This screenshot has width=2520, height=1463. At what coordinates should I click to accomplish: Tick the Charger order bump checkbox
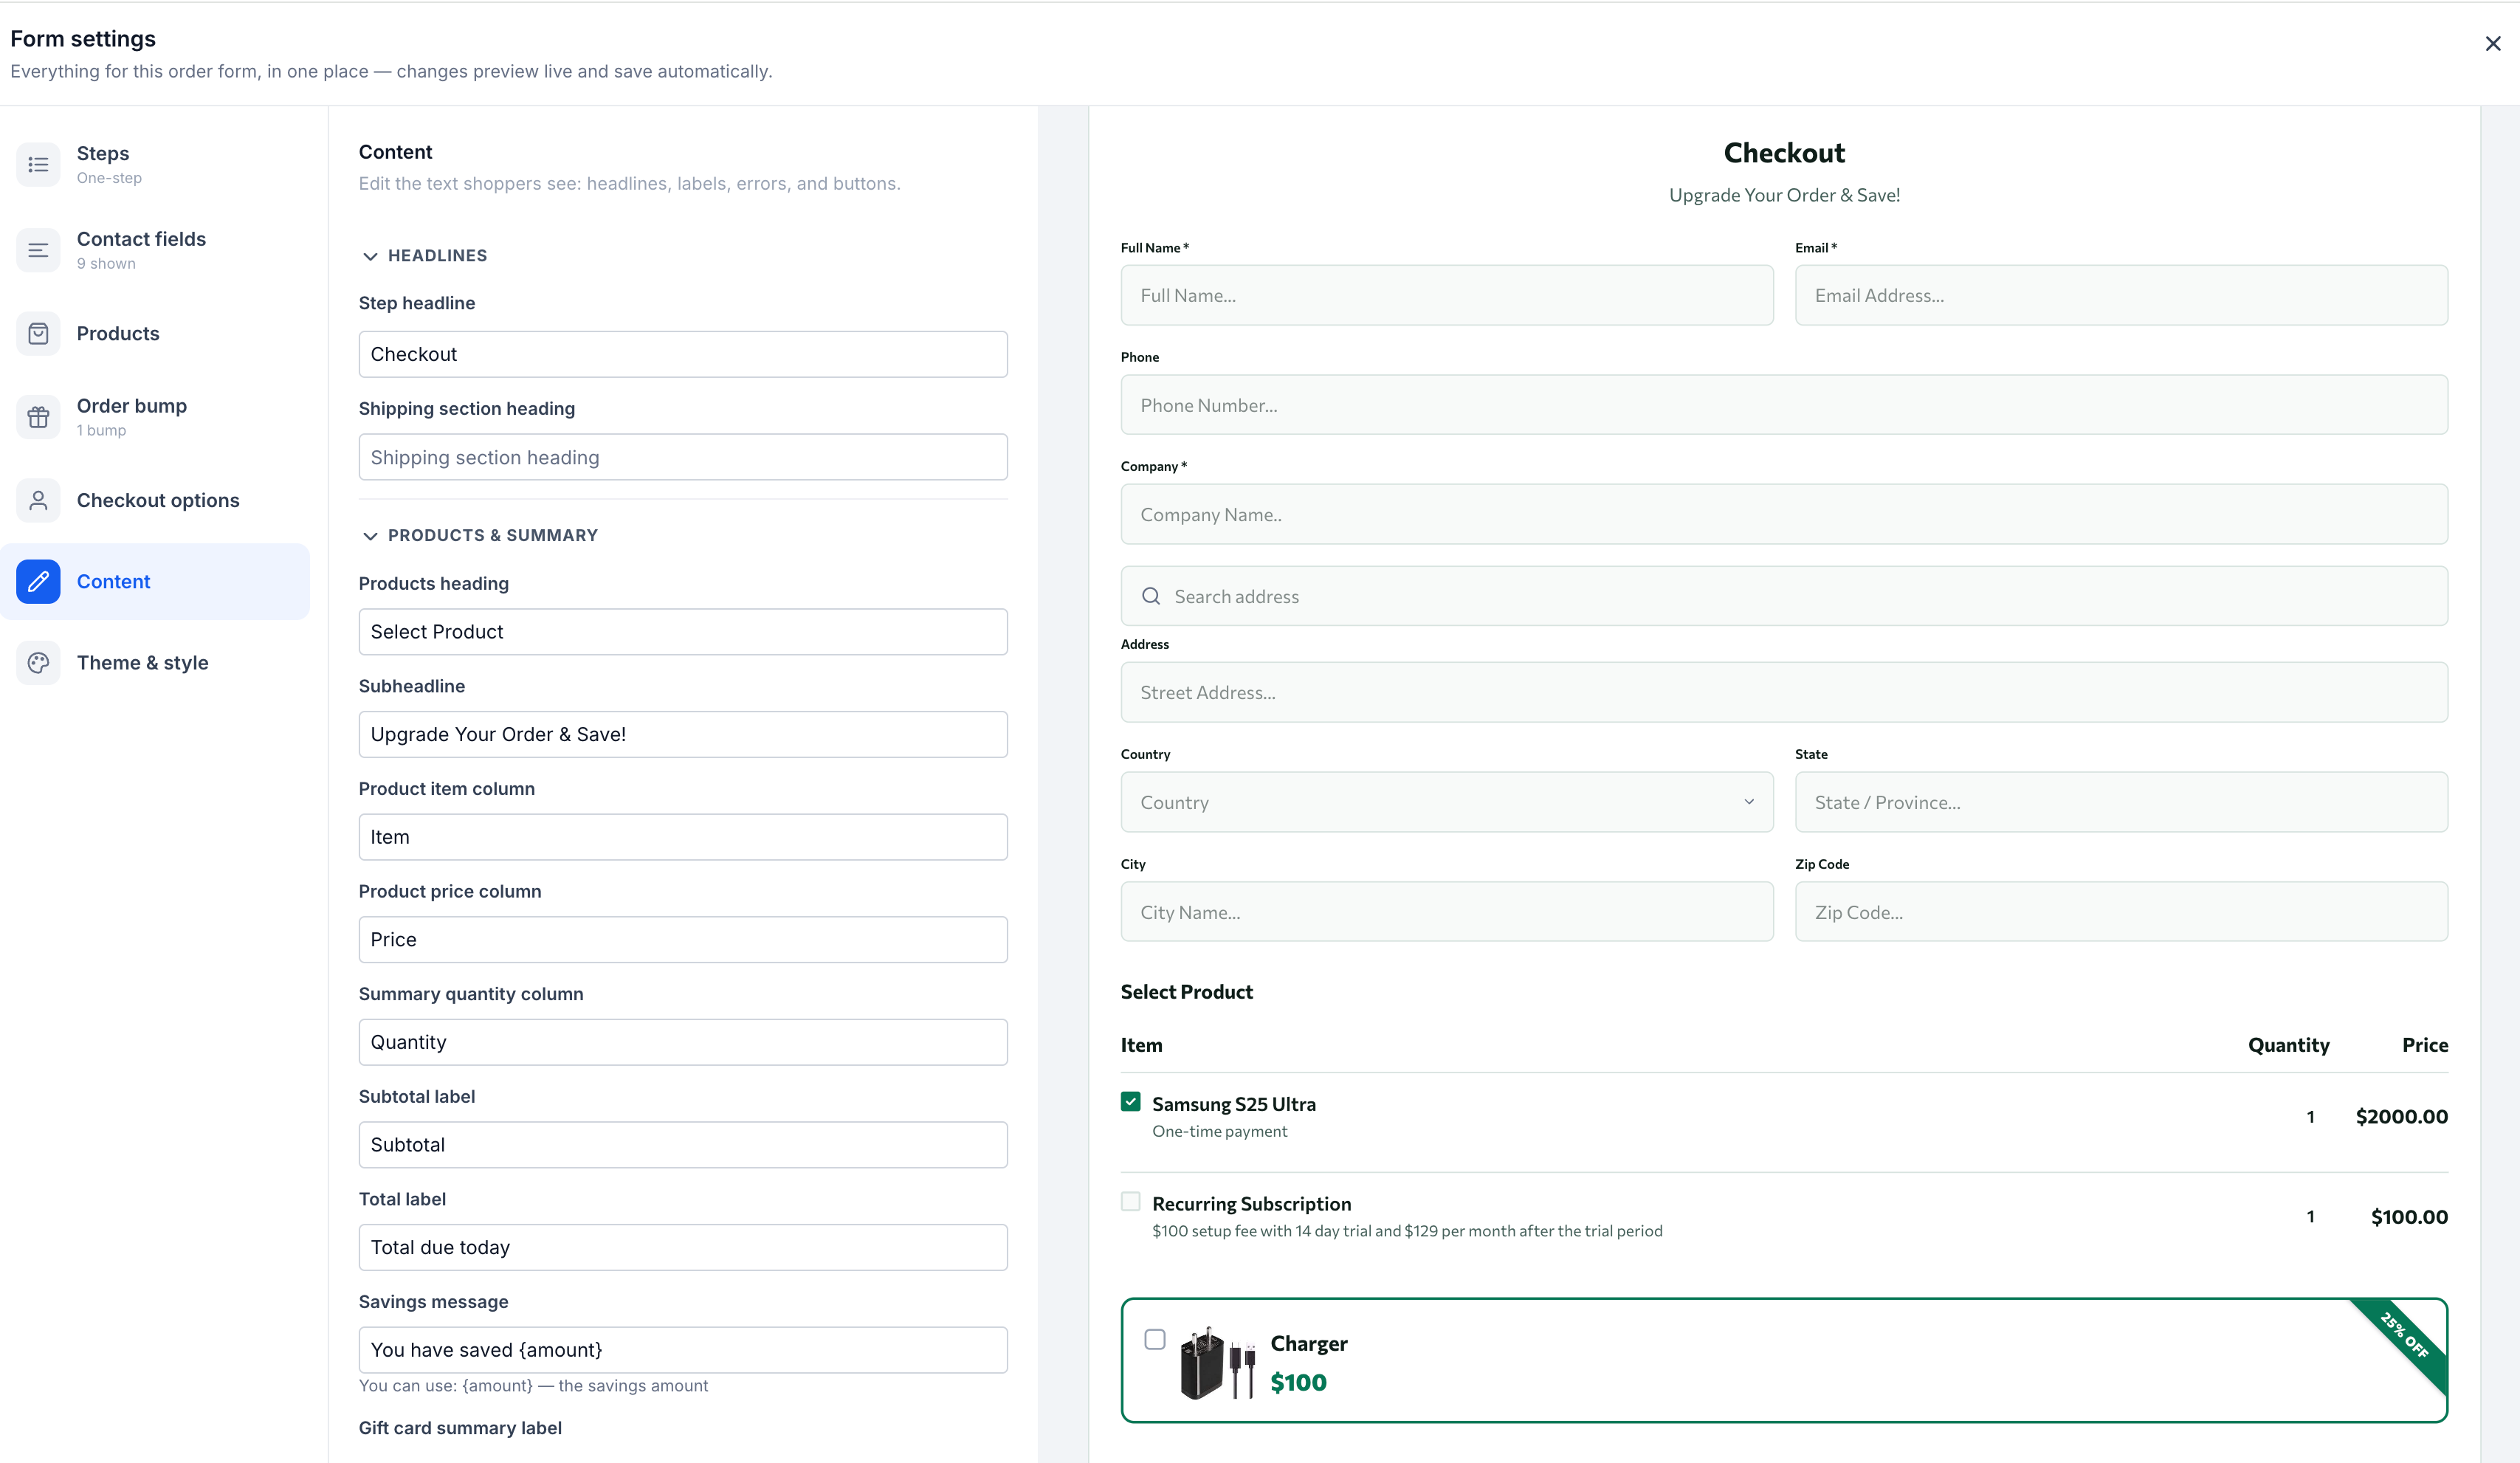click(1155, 1339)
